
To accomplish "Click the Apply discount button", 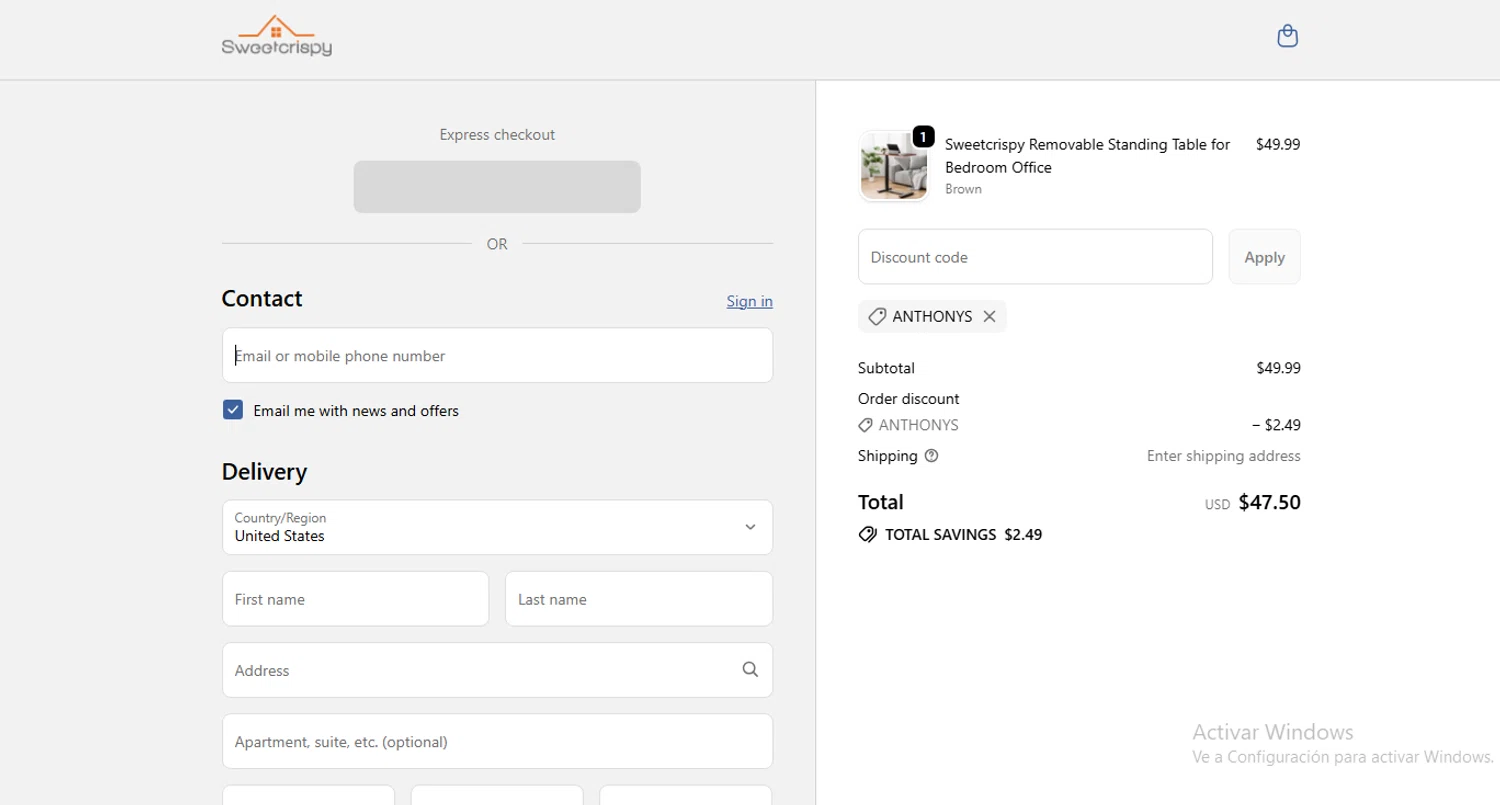I will coord(1264,257).
